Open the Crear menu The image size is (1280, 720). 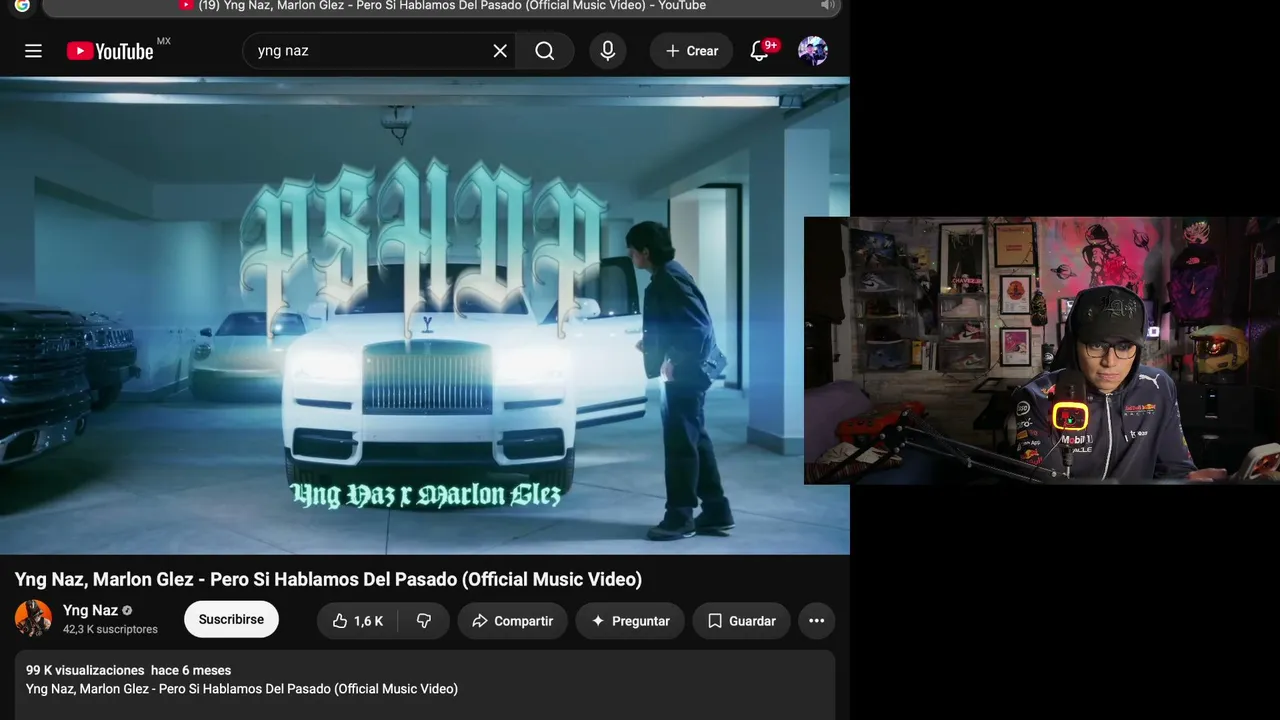(692, 51)
